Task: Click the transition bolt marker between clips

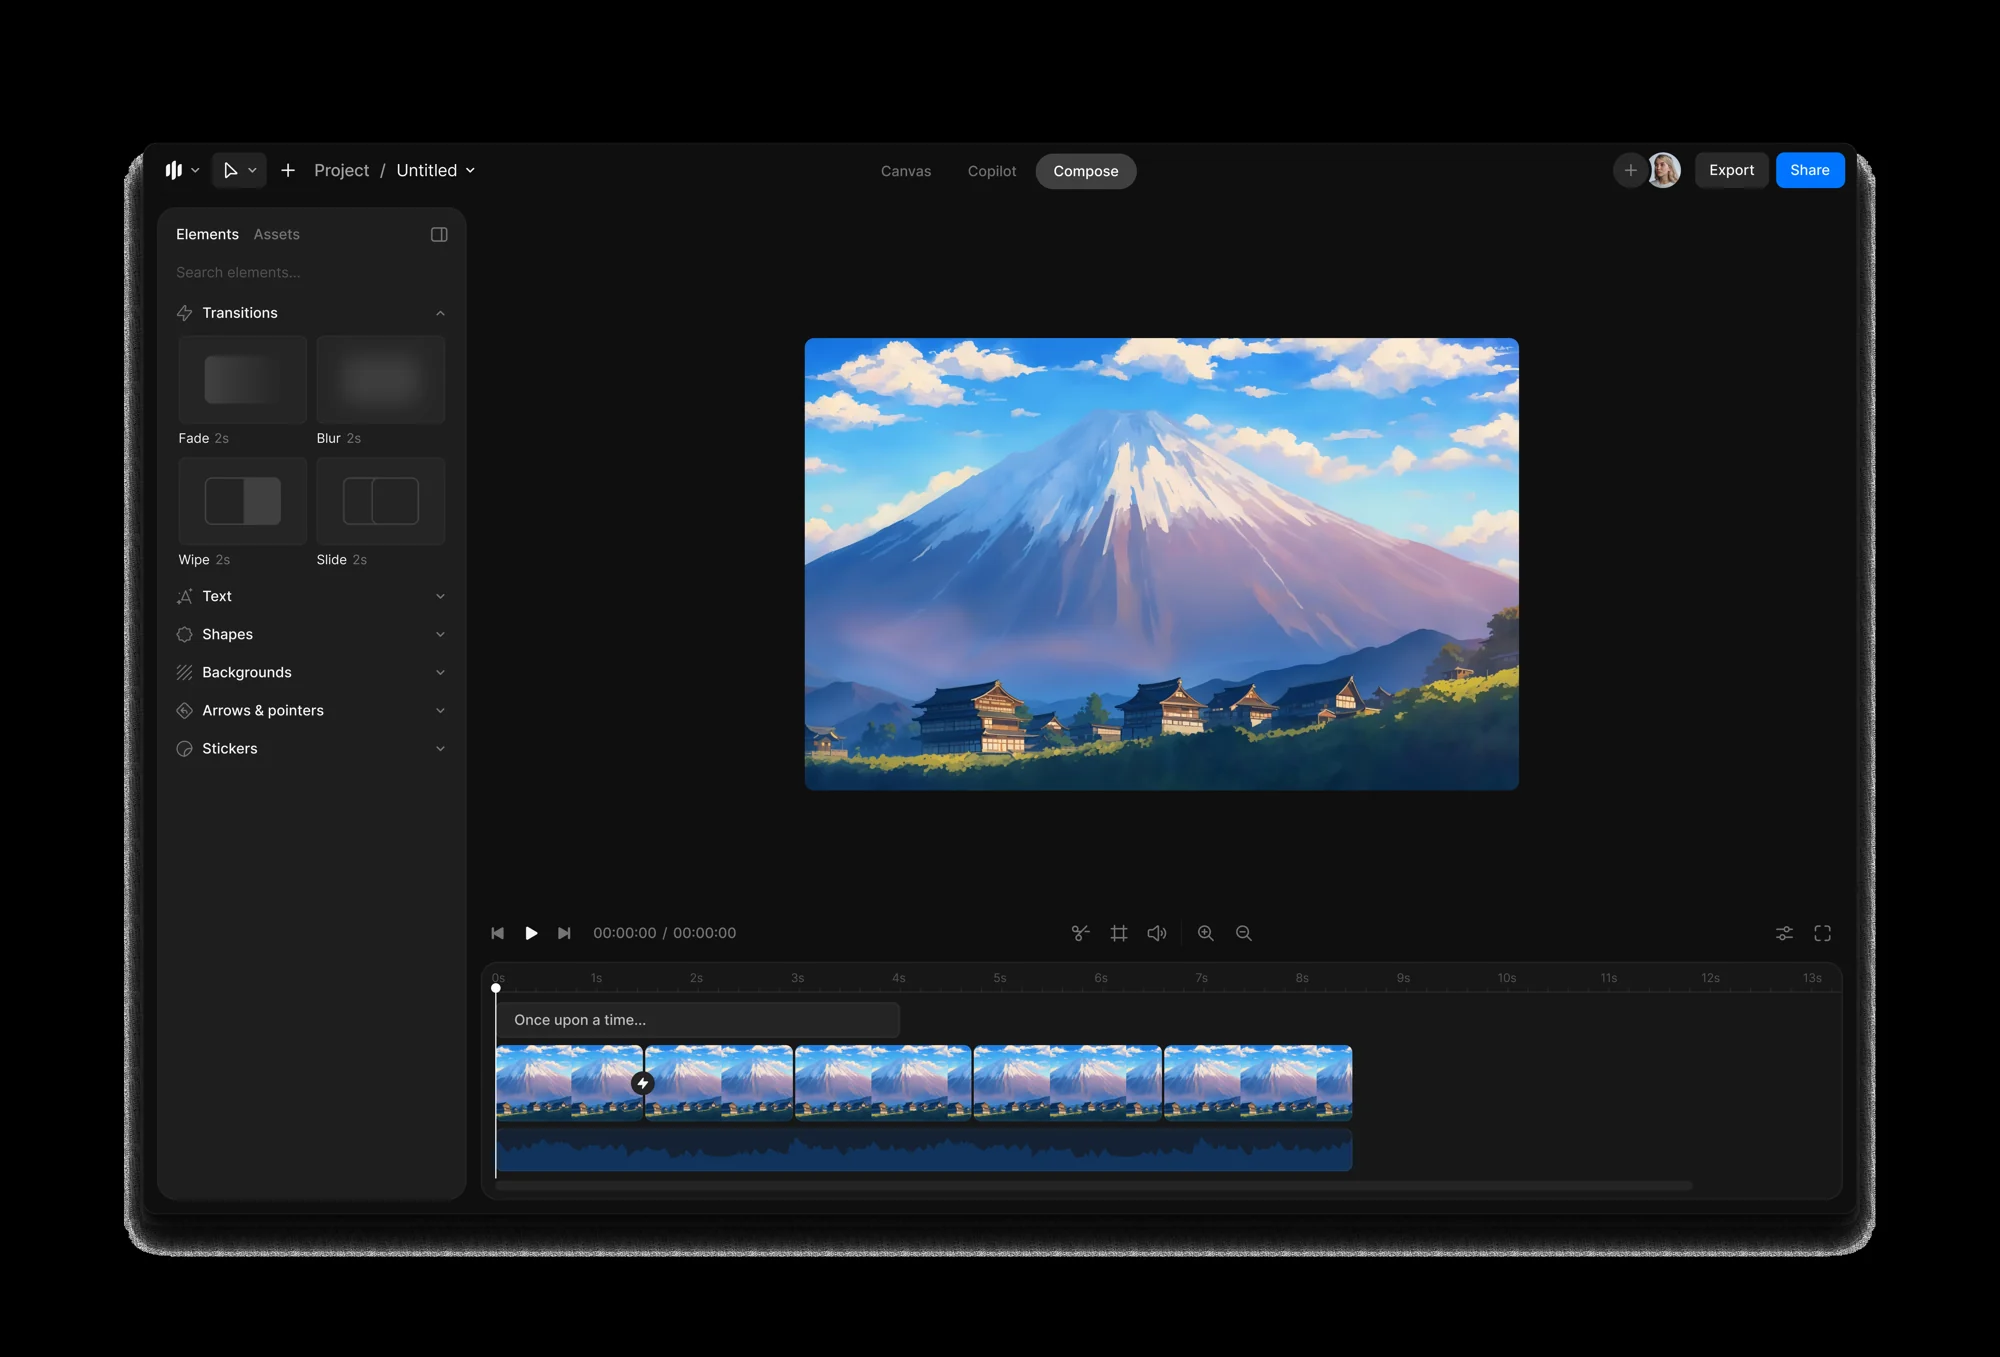Action: pos(643,1083)
